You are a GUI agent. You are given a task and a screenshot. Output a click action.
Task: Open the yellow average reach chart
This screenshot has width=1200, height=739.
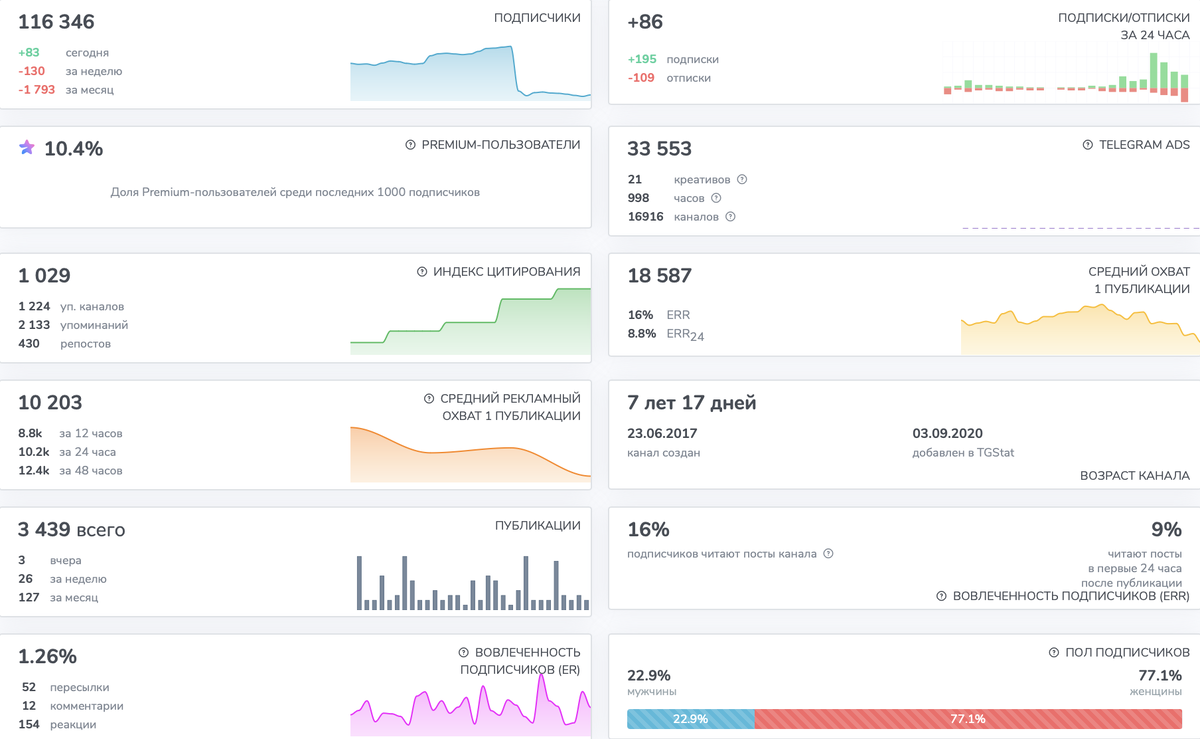(1079, 329)
